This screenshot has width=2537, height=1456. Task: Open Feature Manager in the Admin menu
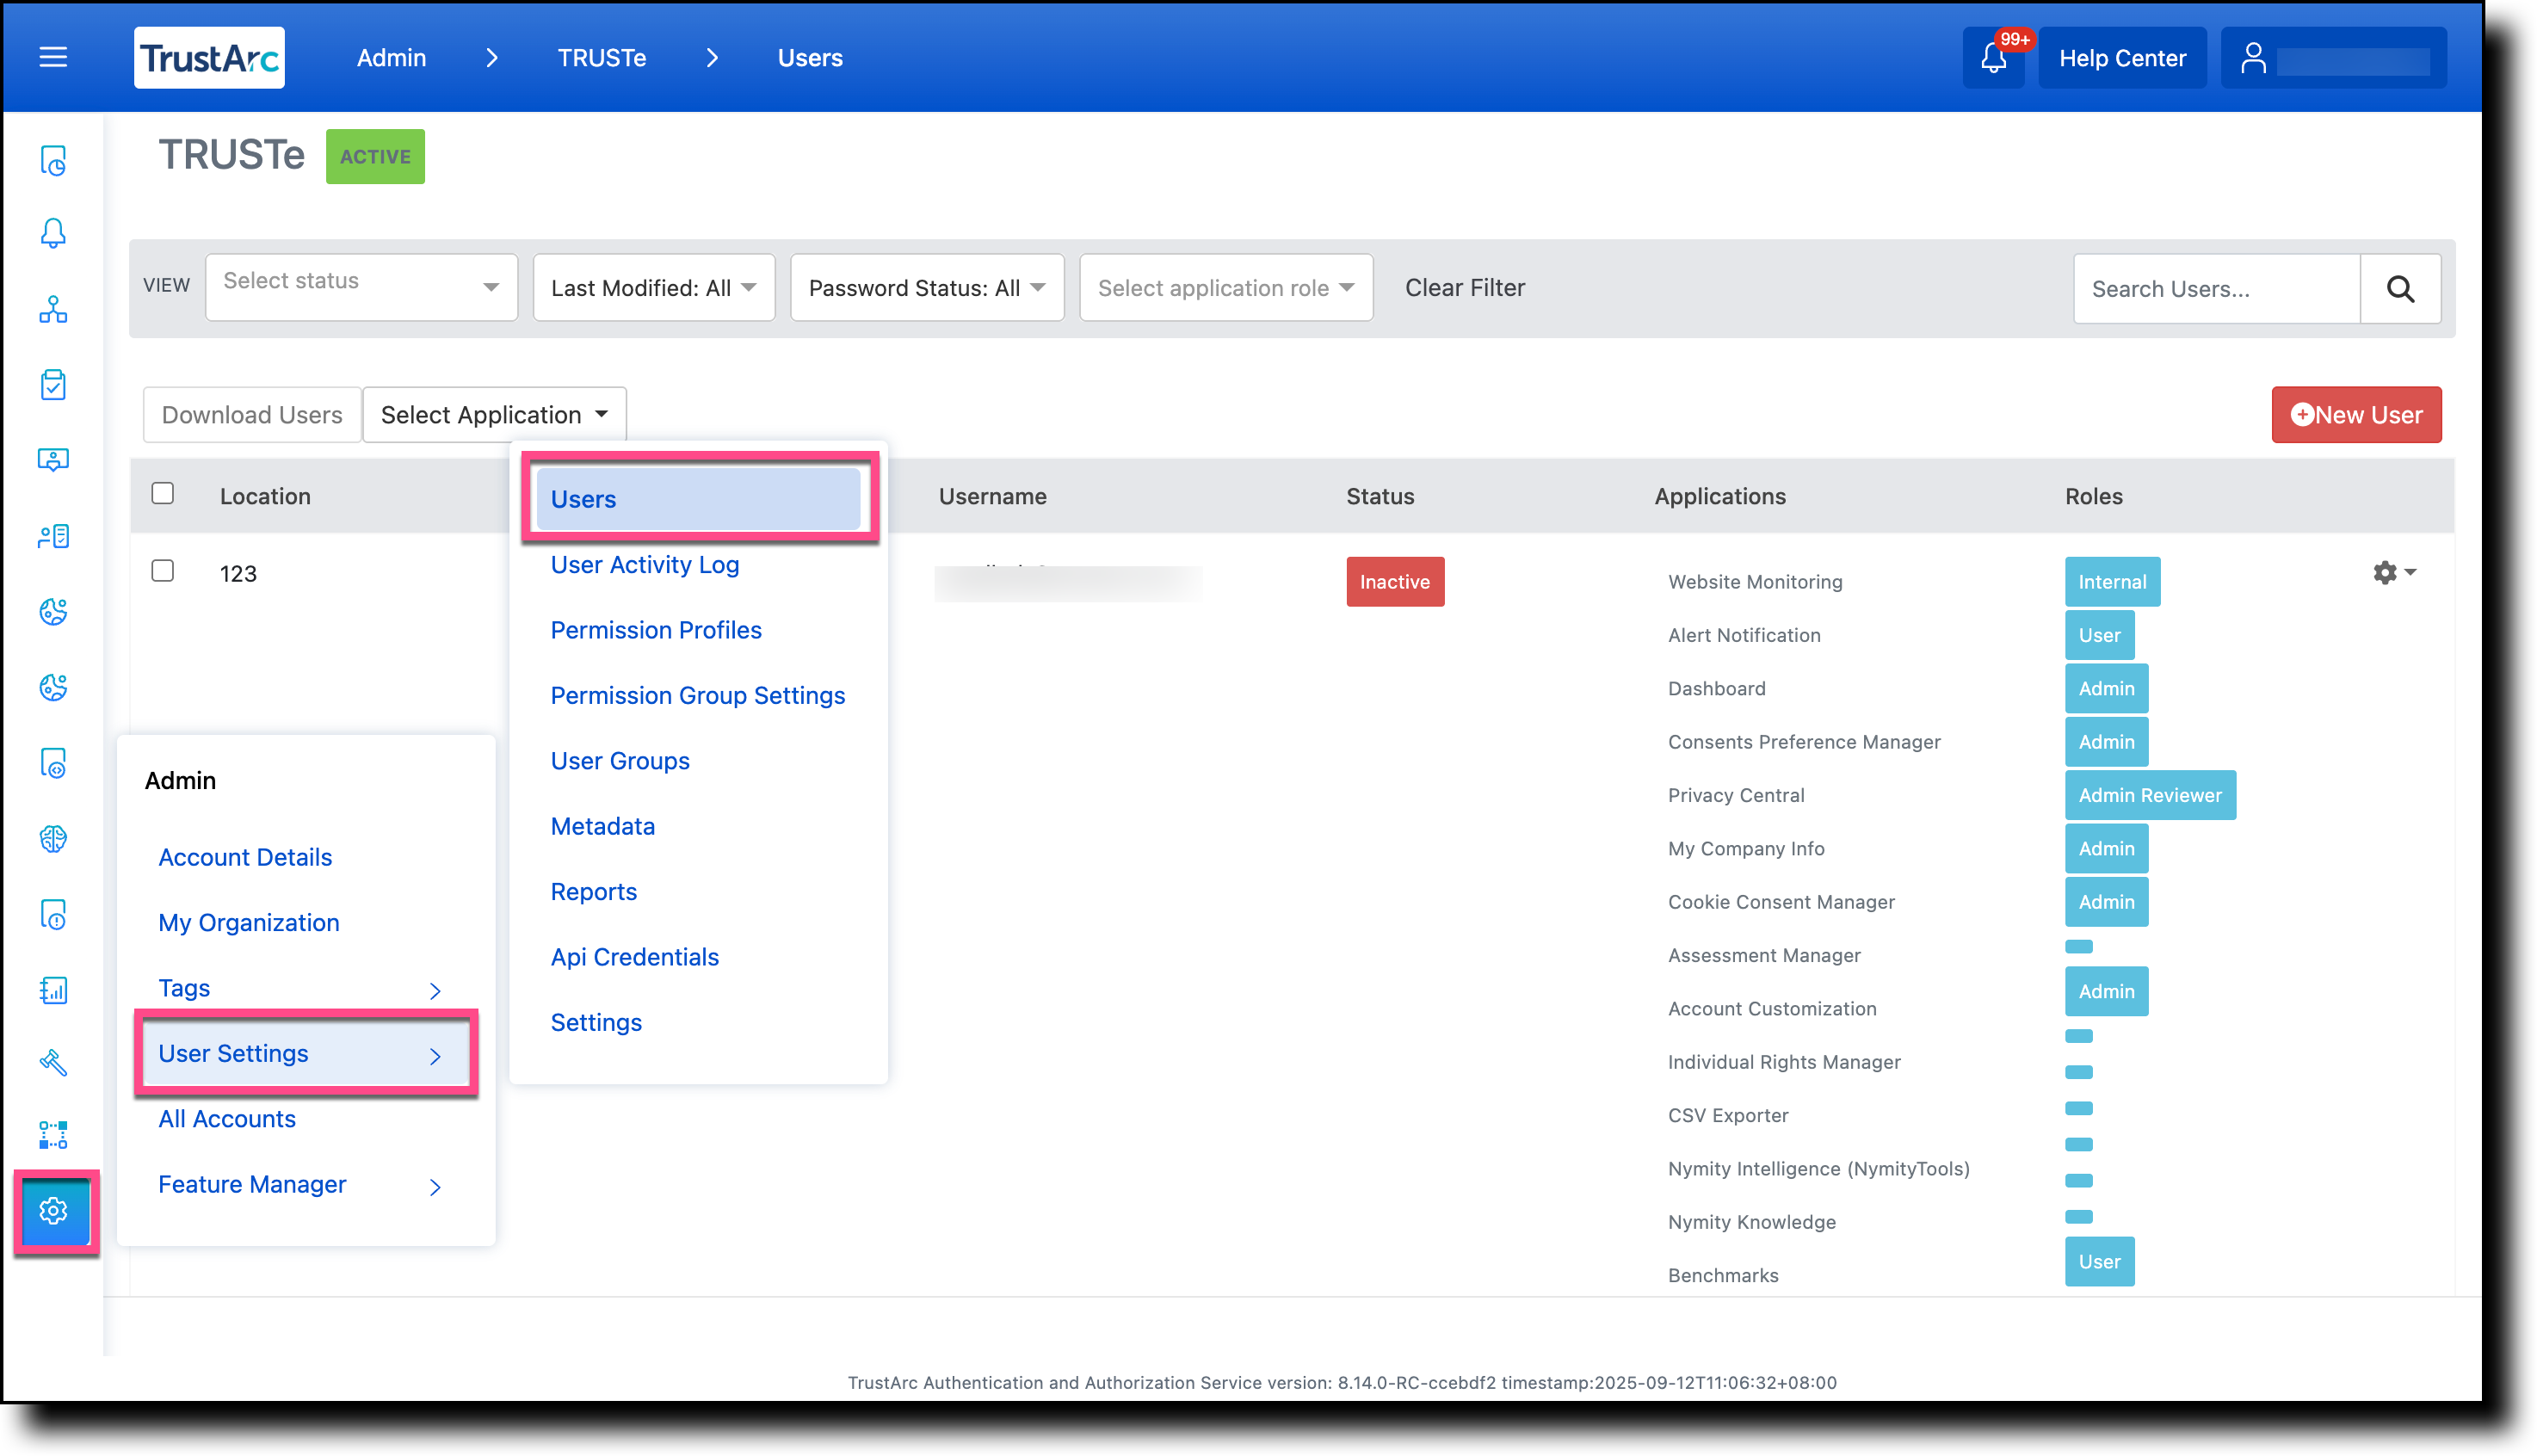click(x=252, y=1184)
